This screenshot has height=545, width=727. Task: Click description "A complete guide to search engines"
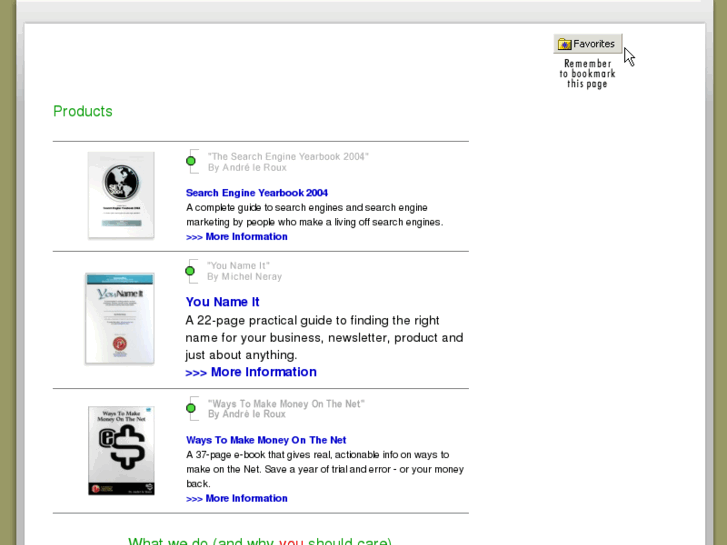click(x=314, y=215)
